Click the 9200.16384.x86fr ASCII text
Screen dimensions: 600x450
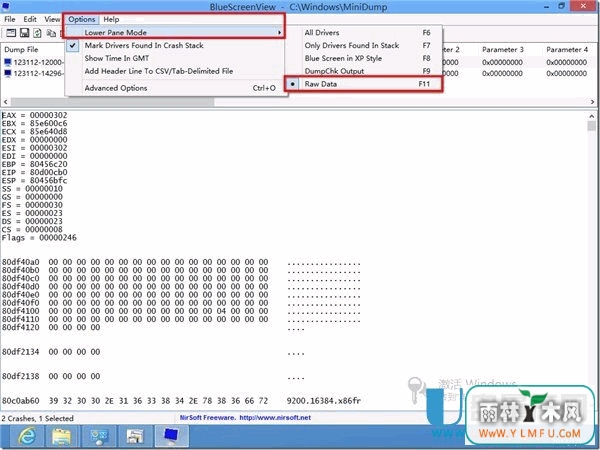[324, 401]
